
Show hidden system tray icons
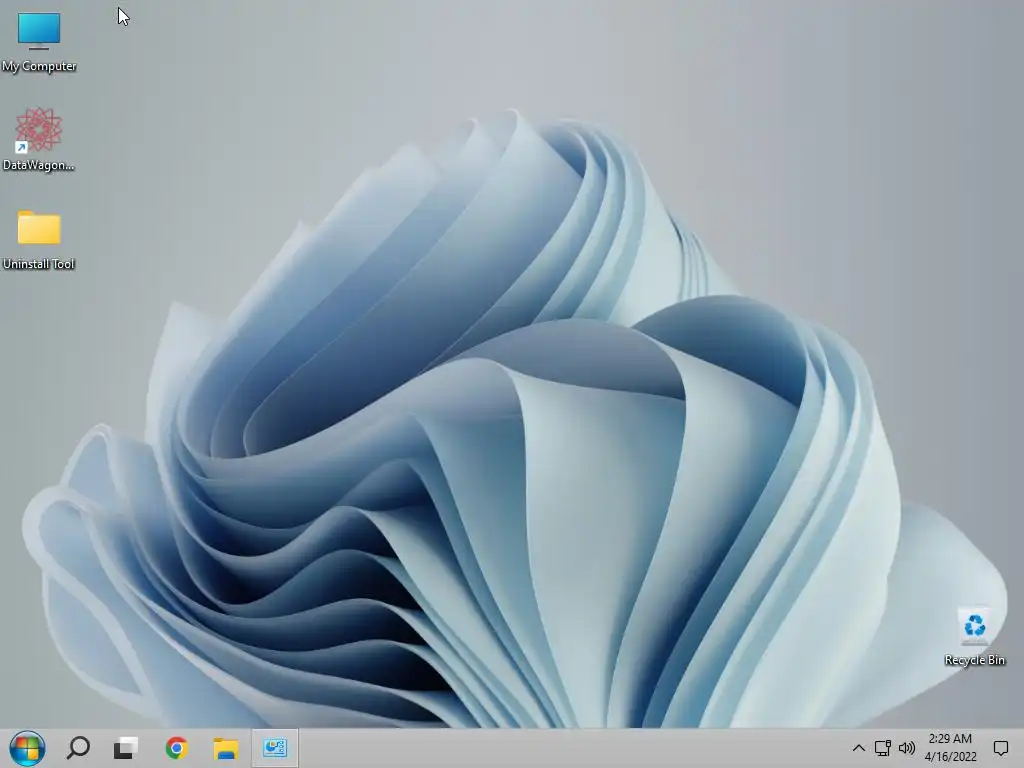[x=859, y=748]
